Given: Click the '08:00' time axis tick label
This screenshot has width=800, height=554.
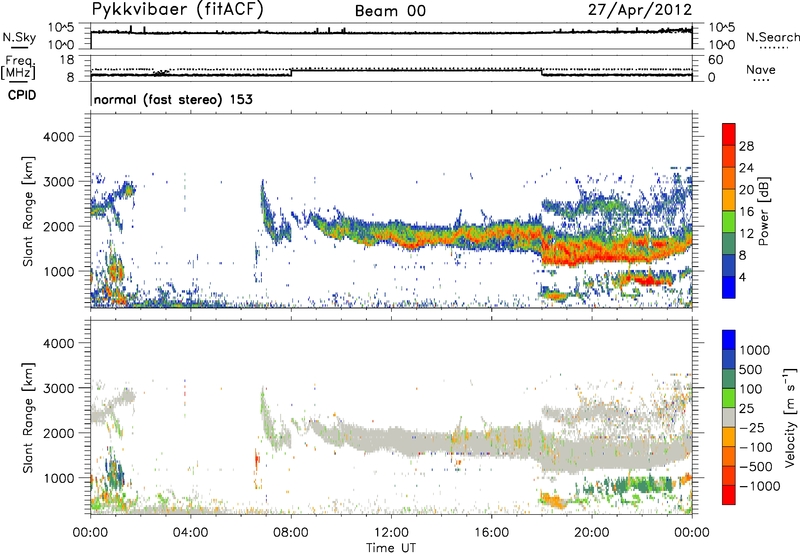Looking at the screenshot, I should pos(291,533).
